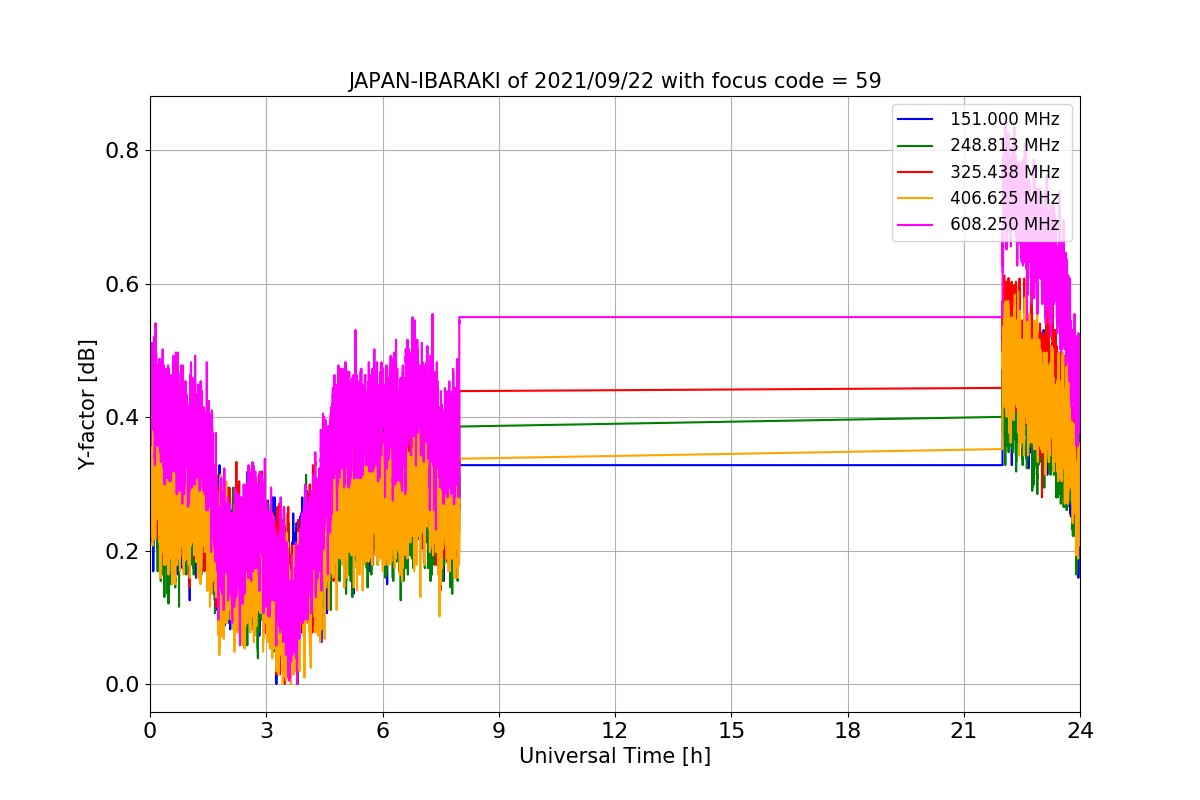1200x800 pixels.
Task: Click the x-axis tick label 6
Action: pyautogui.click(x=382, y=730)
